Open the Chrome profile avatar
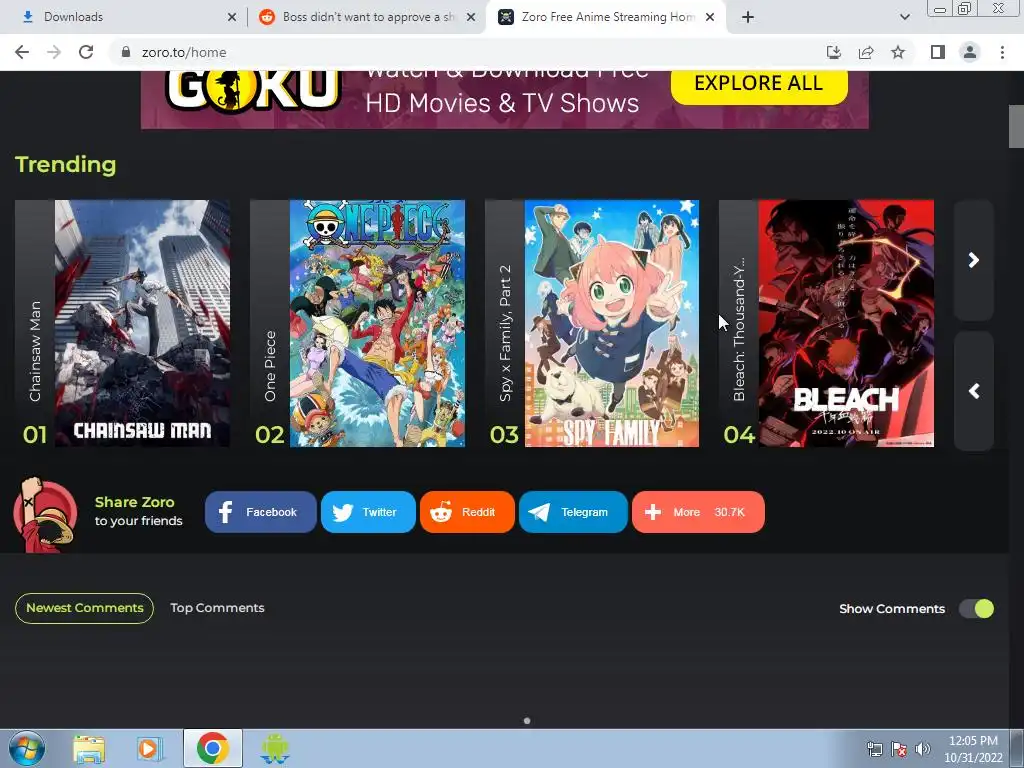 (970, 52)
